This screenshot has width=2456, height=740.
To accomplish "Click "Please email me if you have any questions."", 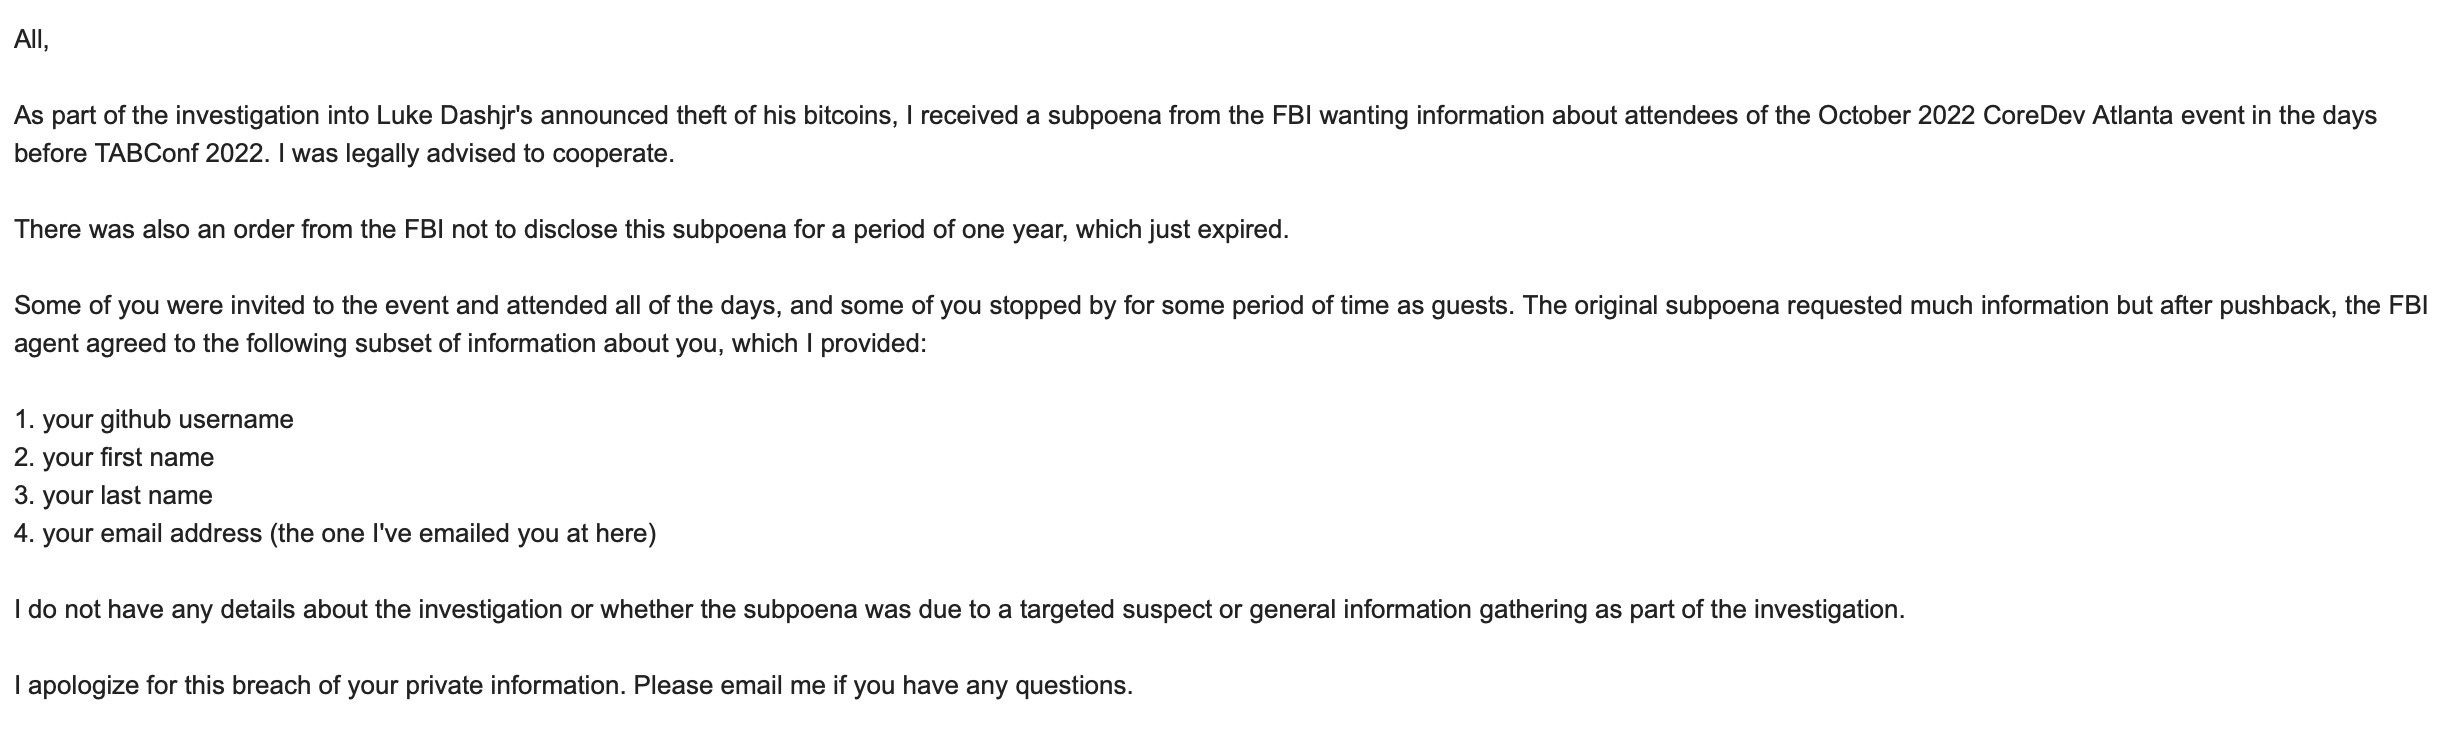I will tap(883, 685).
